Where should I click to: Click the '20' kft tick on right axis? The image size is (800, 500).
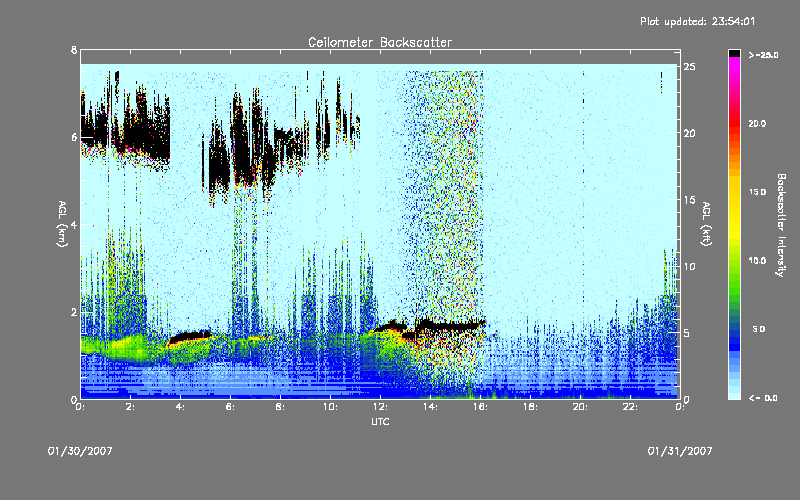click(689, 133)
